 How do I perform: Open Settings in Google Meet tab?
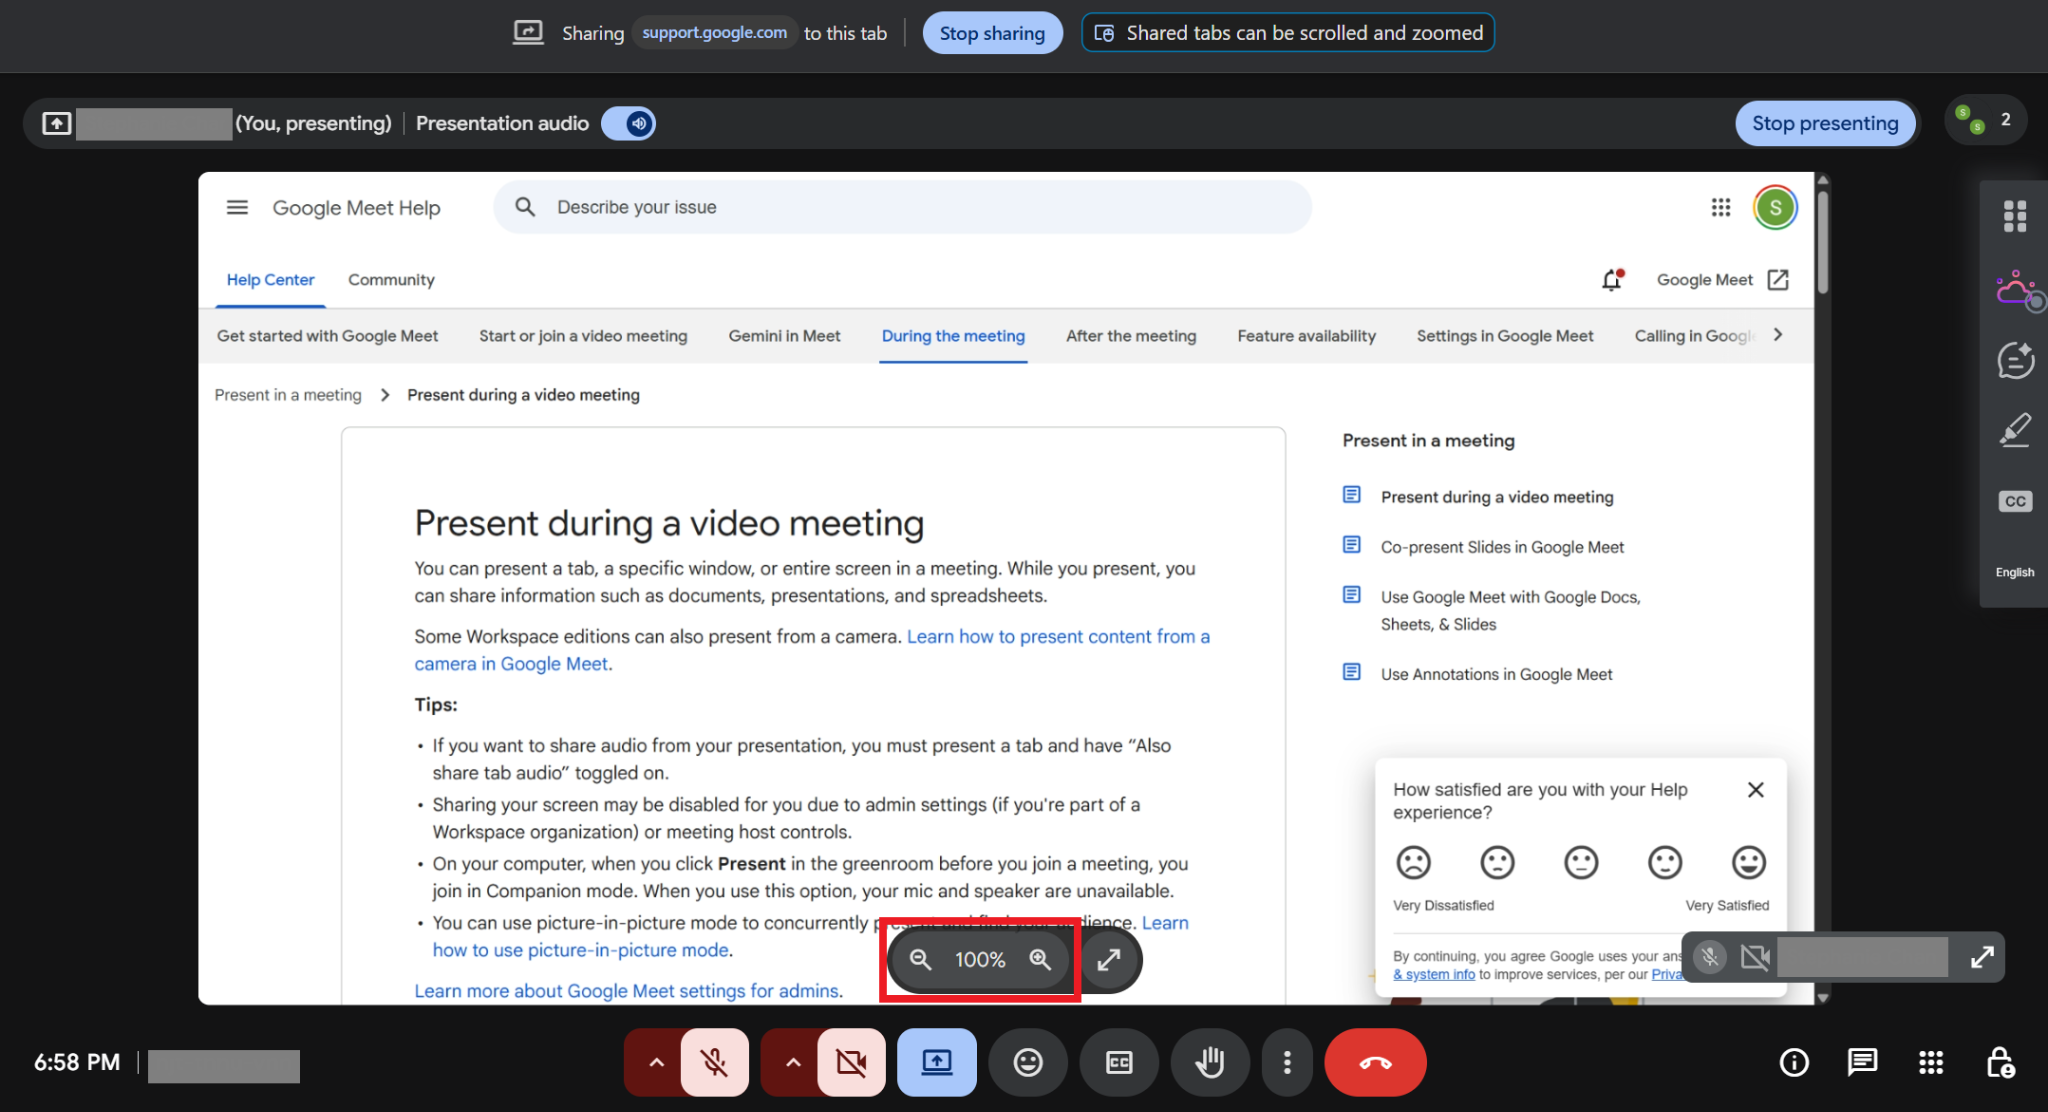pos(1505,336)
